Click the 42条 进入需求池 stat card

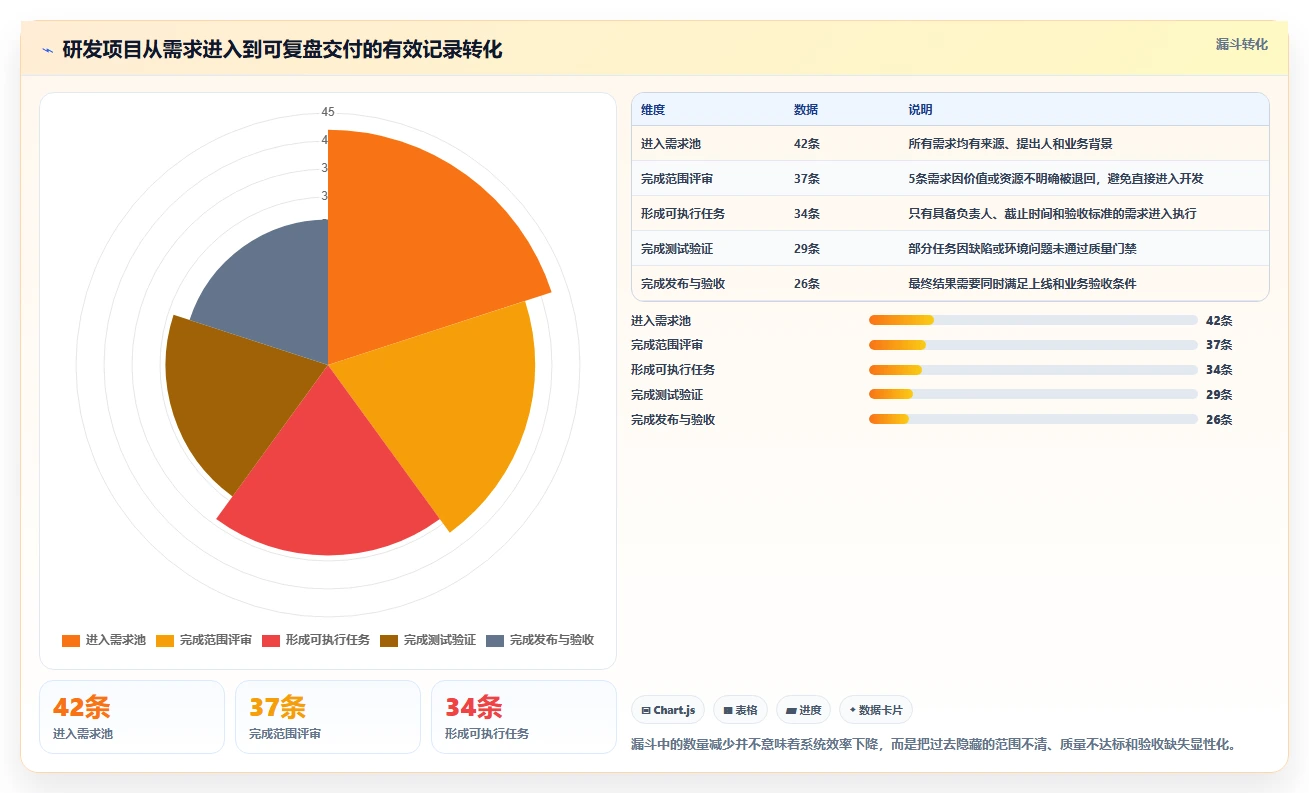pos(132,717)
